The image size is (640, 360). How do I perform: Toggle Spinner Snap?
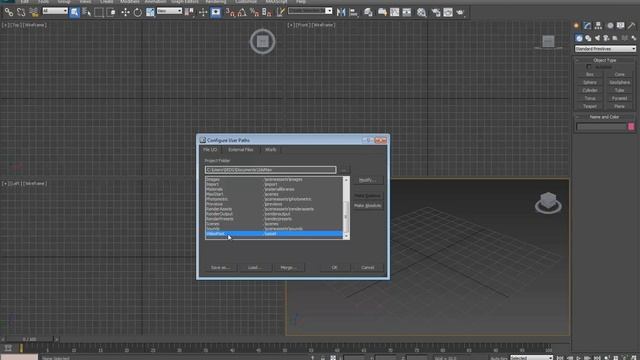click(267, 12)
